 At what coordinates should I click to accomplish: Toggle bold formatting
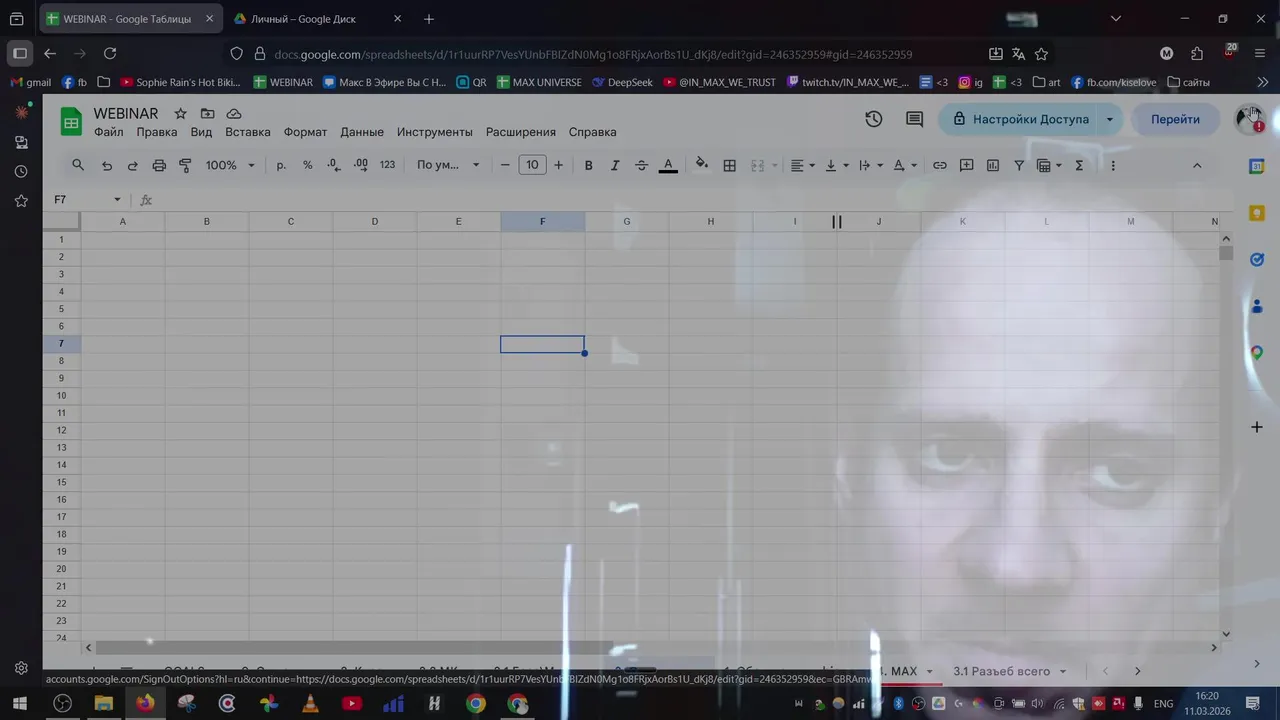click(588, 165)
